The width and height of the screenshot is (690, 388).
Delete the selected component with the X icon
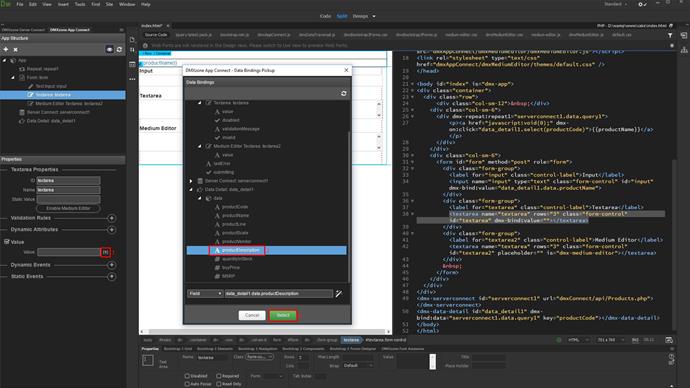pyautogui.click(x=15, y=49)
